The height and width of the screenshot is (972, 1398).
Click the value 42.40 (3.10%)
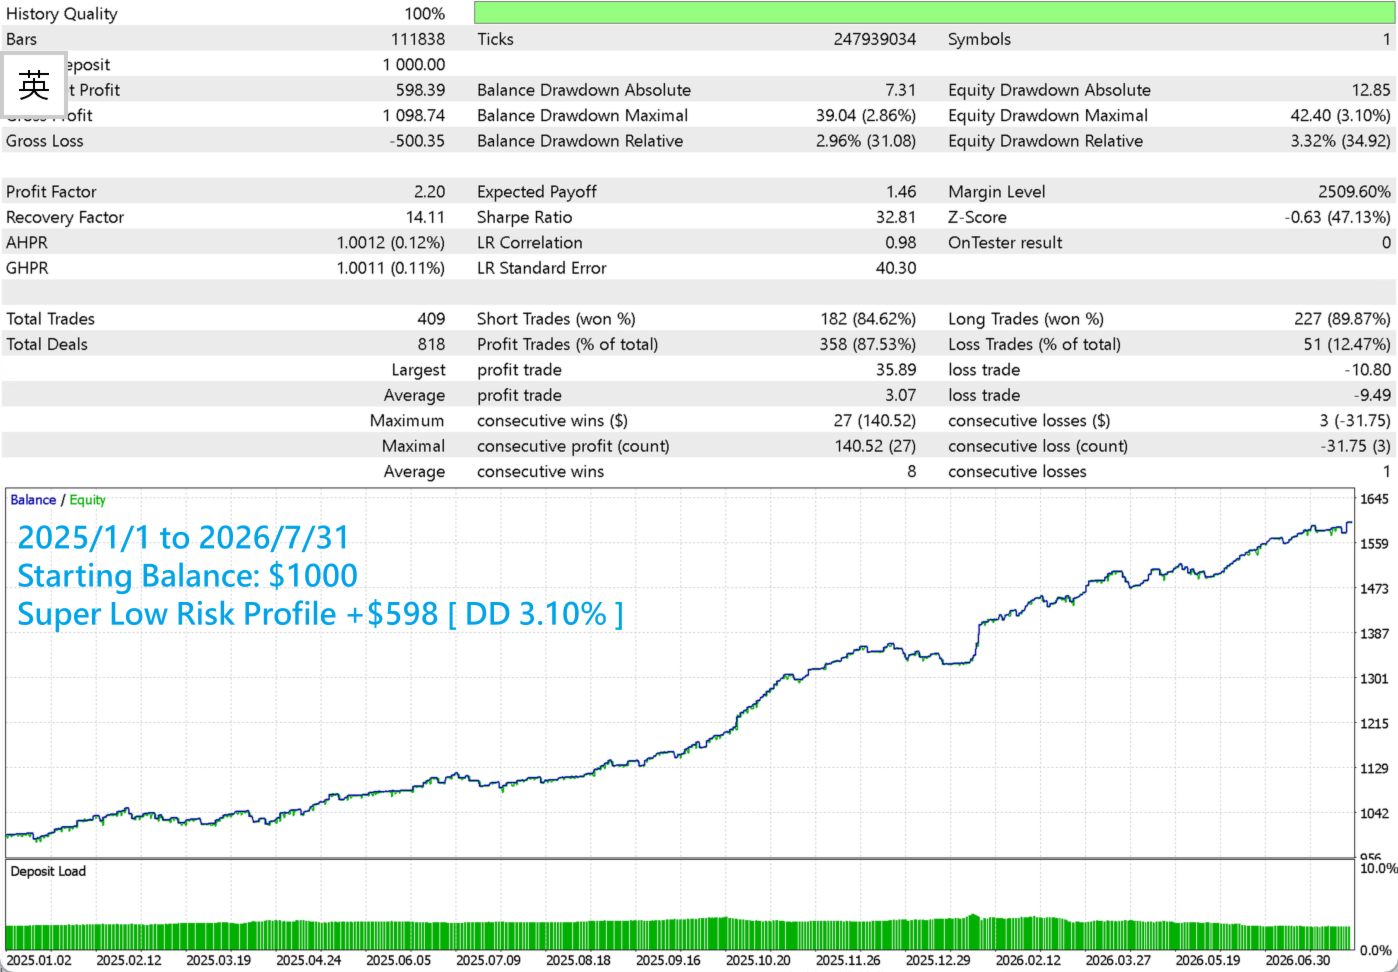click(x=1341, y=116)
